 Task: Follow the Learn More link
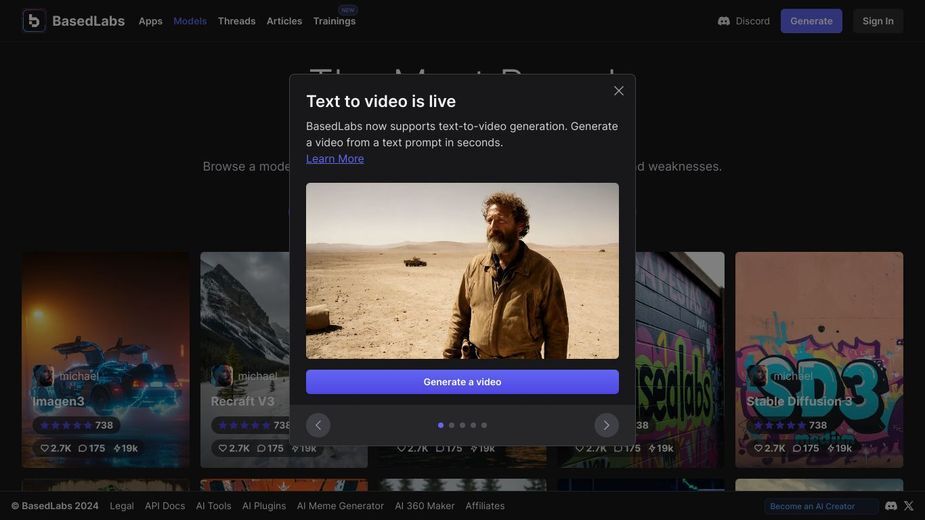[x=334, y=159]
